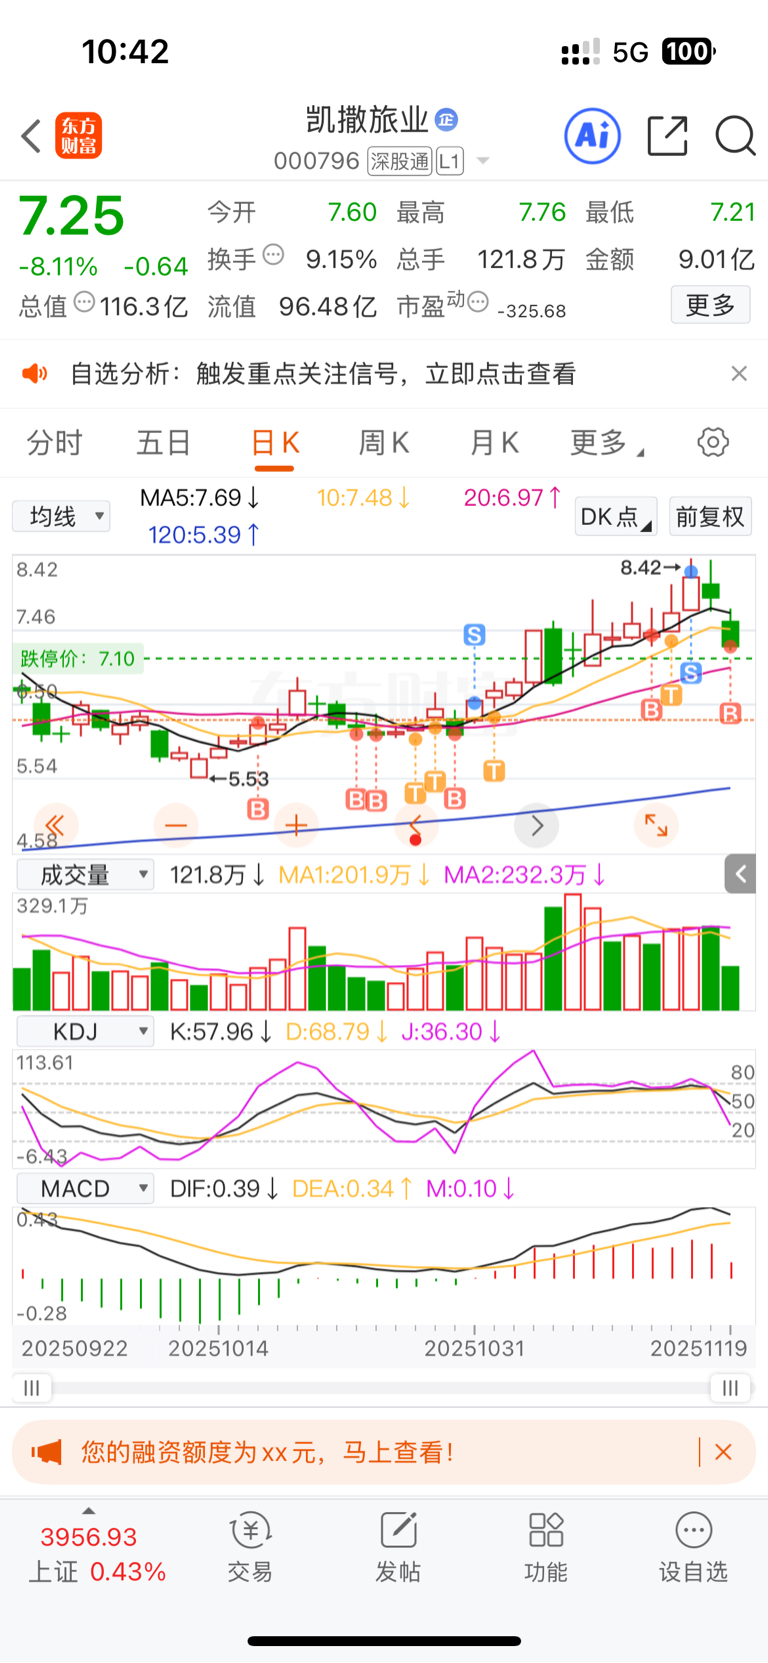Open the DK点 selector
Screen dimensions: 768x1663
pyautogui.click(x=615, y=516)
